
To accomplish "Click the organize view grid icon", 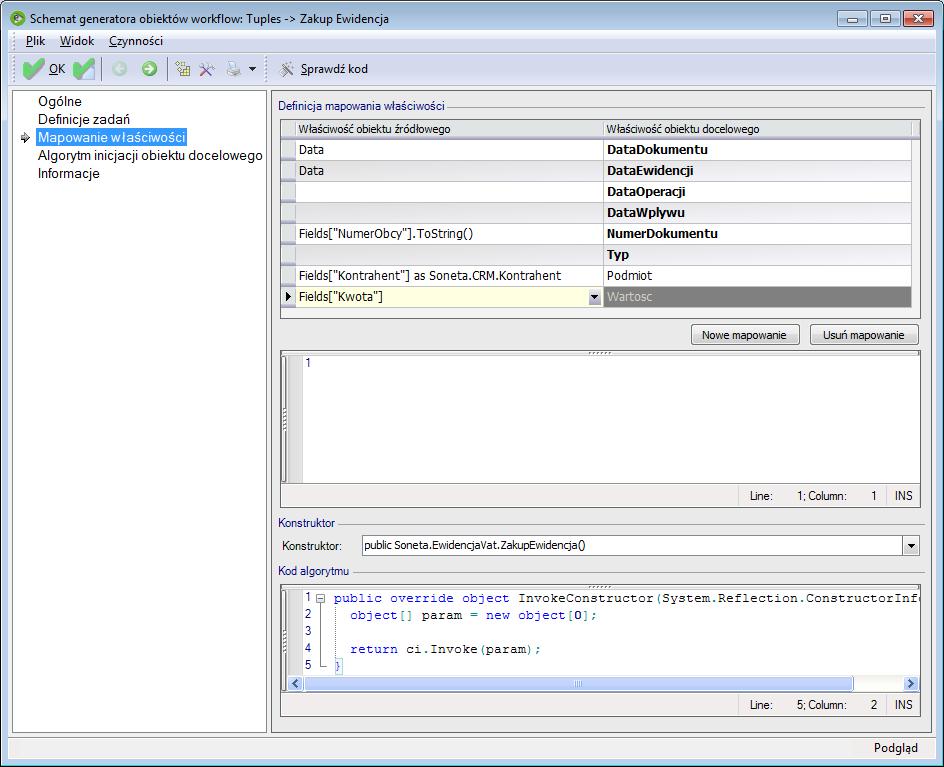I will (182, 69).
